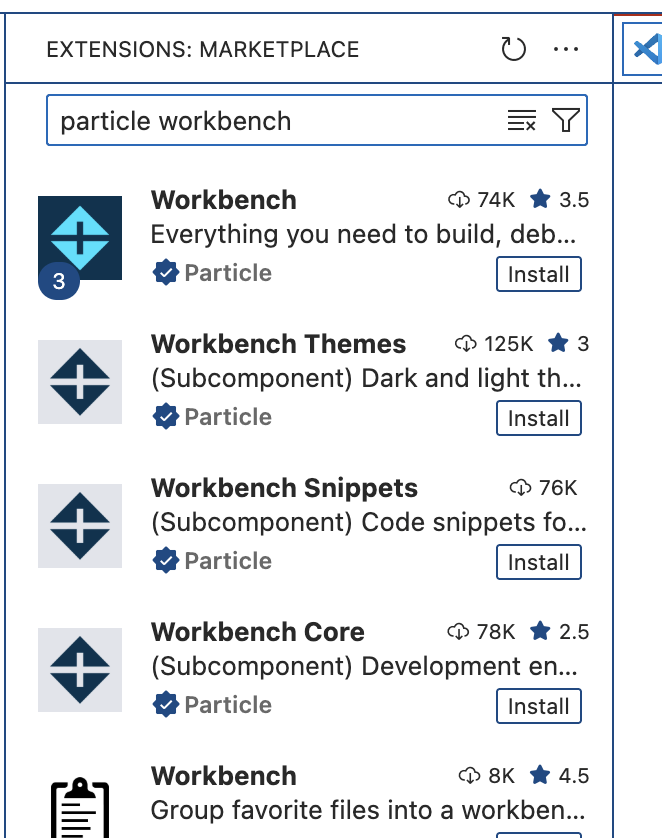Click the Workbench Themes extension icon

[80, 382]
